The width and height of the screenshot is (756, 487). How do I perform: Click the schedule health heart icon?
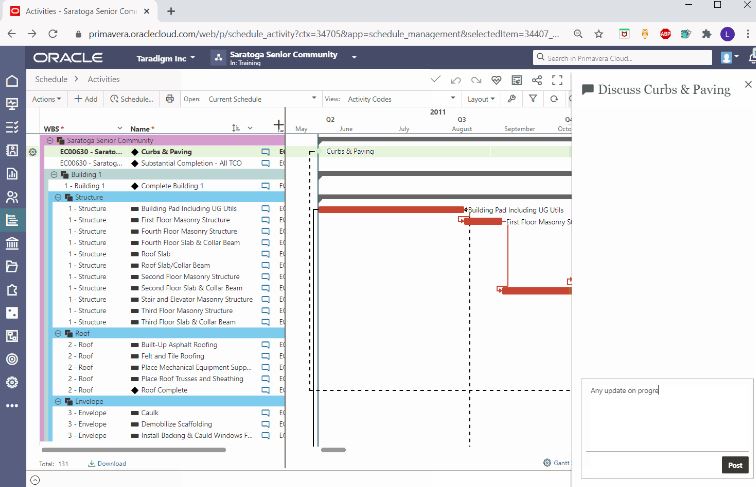coord(496,80)
